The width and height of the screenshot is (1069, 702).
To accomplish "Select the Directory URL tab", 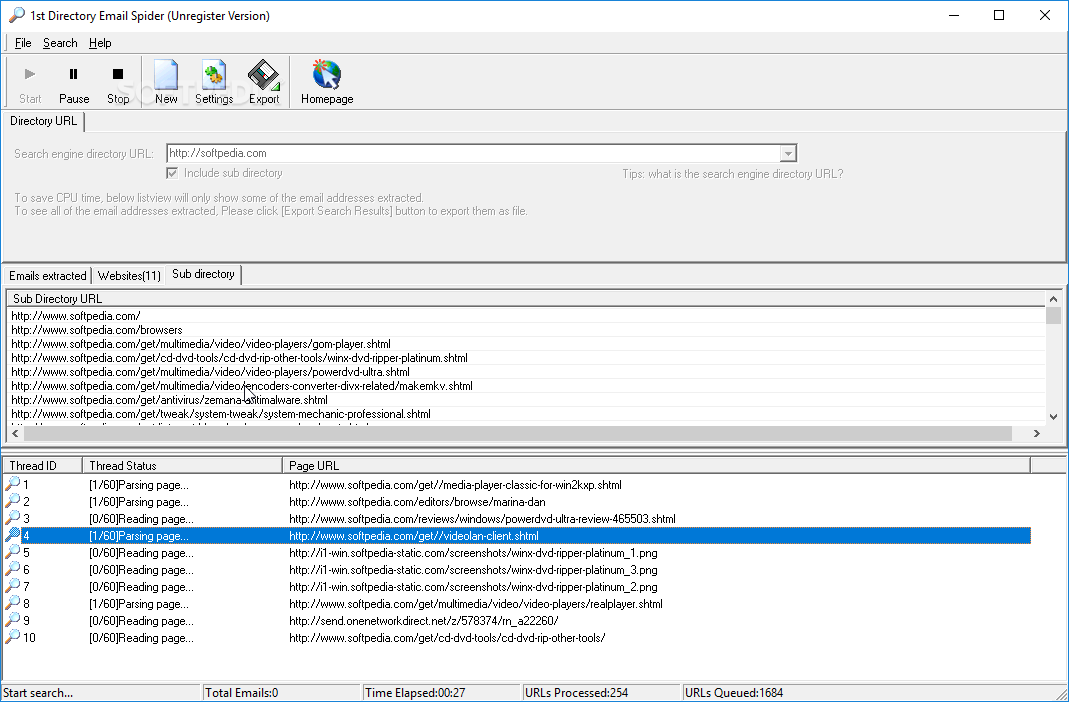I will (44, 121).
